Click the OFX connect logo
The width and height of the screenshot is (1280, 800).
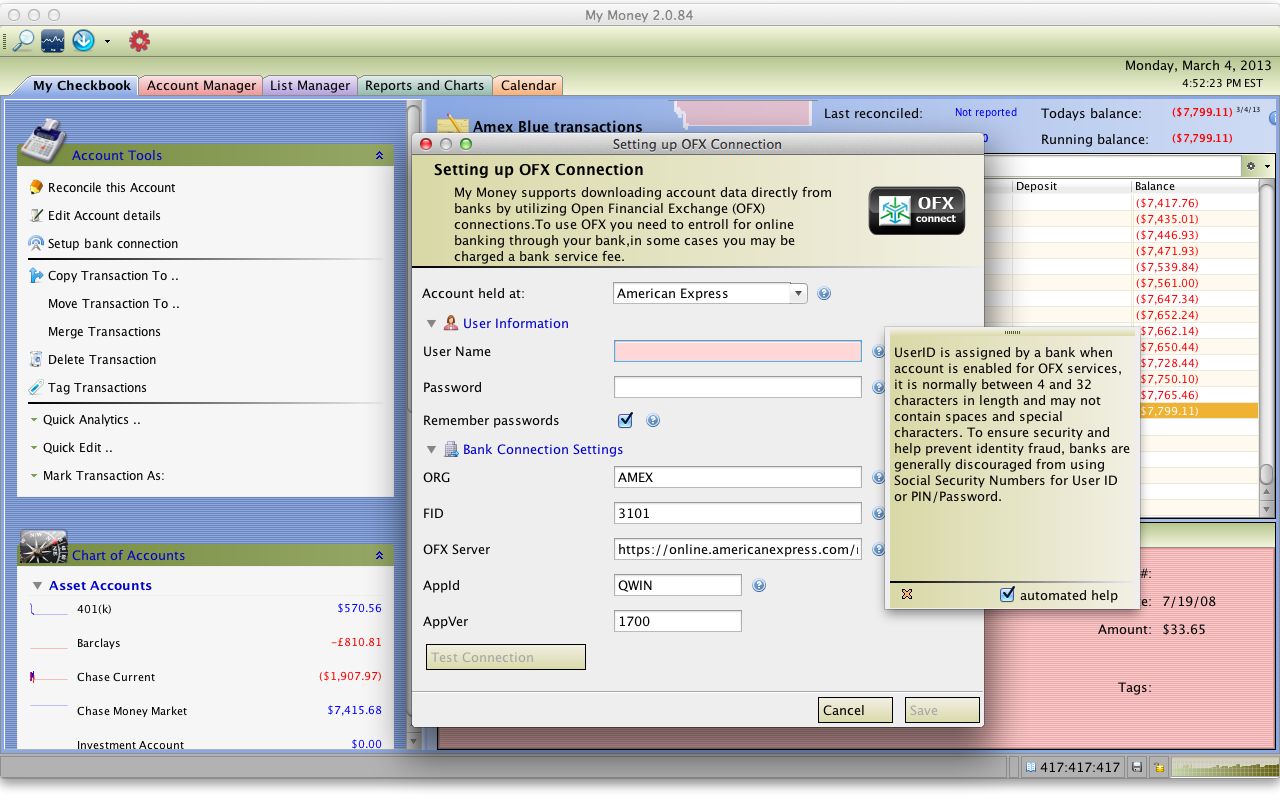click(x=917, y=210)
